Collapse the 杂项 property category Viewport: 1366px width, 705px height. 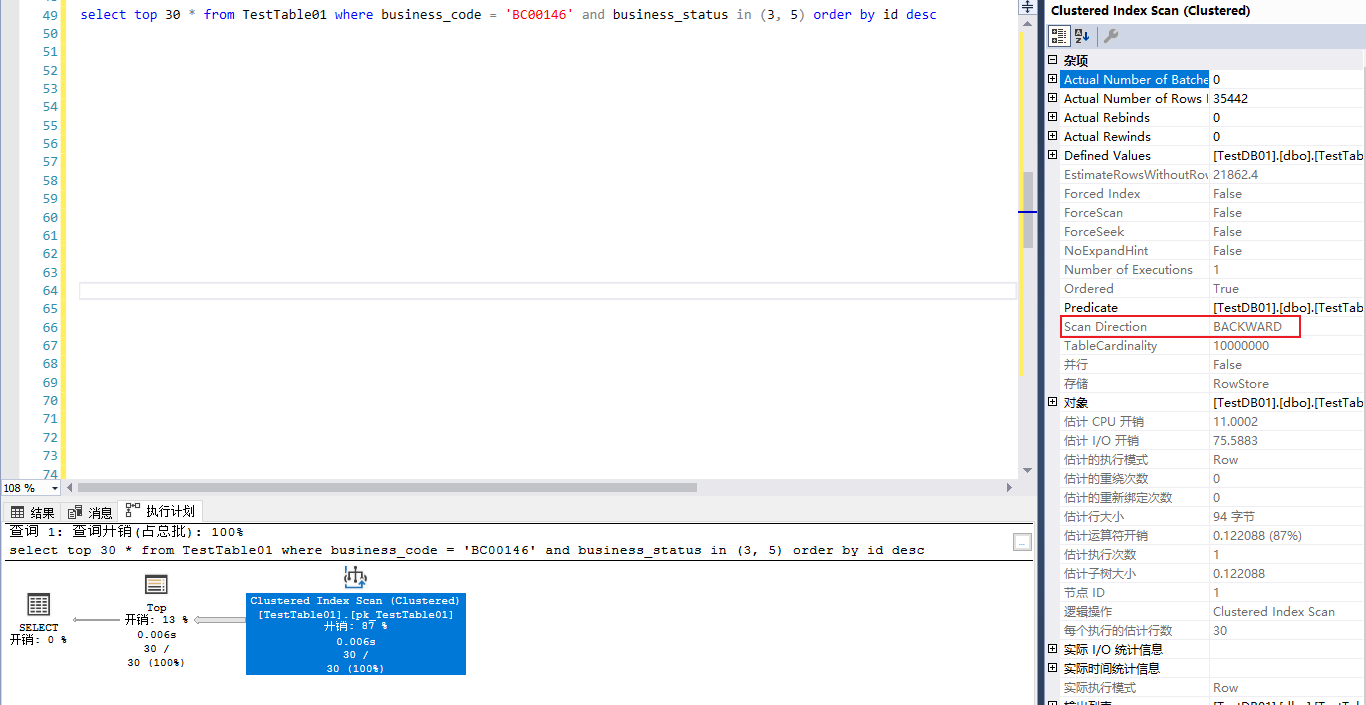pyautogui.click(x=1052, y=60)
